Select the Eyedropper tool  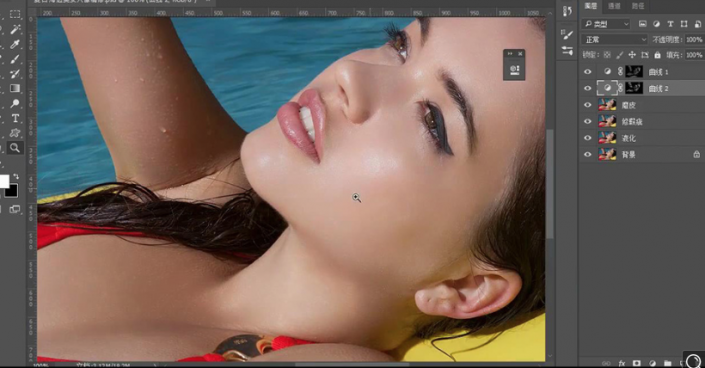point(15,45)
